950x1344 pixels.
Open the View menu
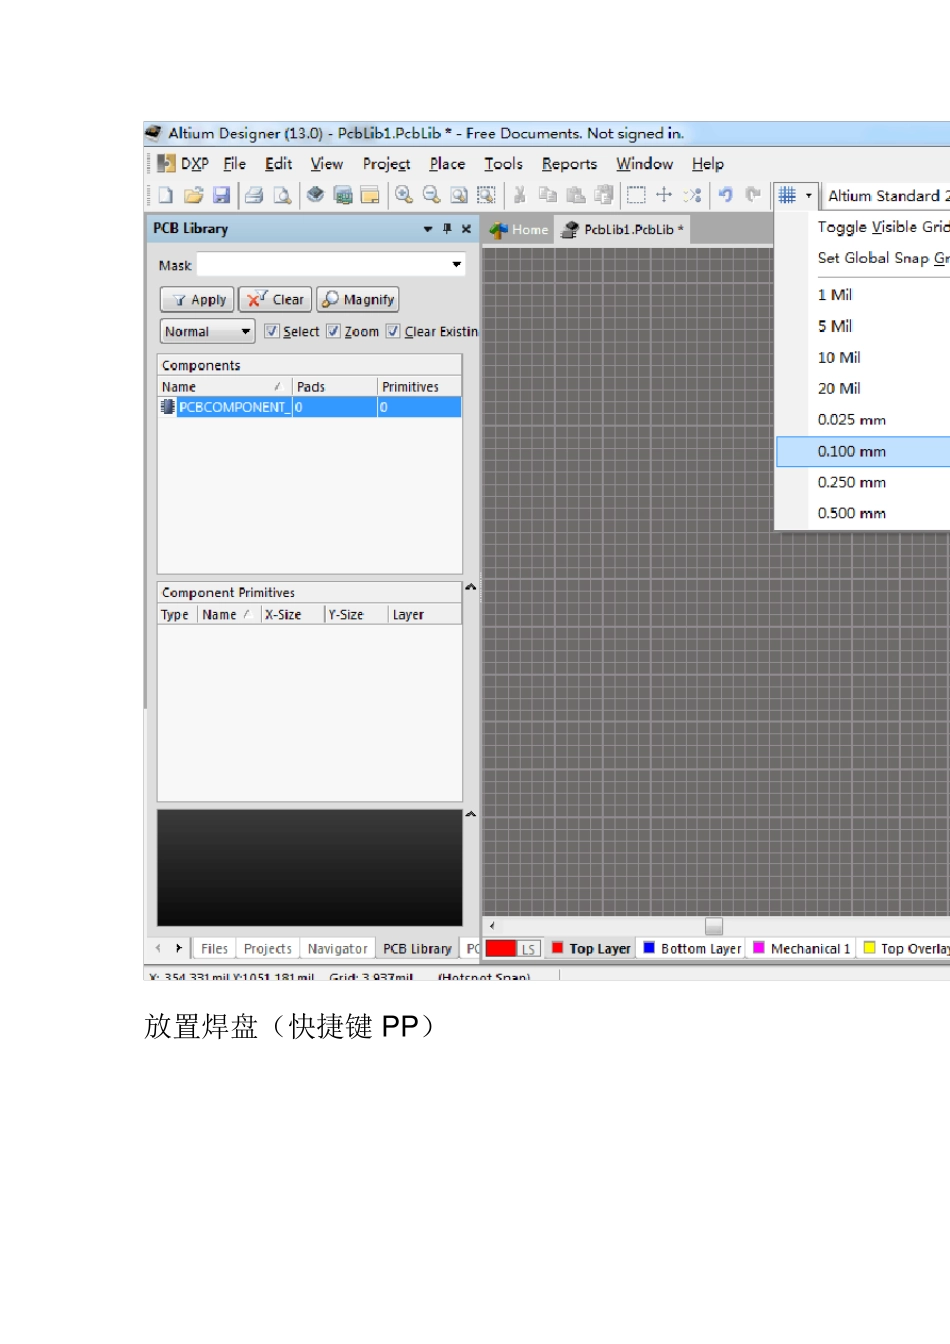click(326, 164)
